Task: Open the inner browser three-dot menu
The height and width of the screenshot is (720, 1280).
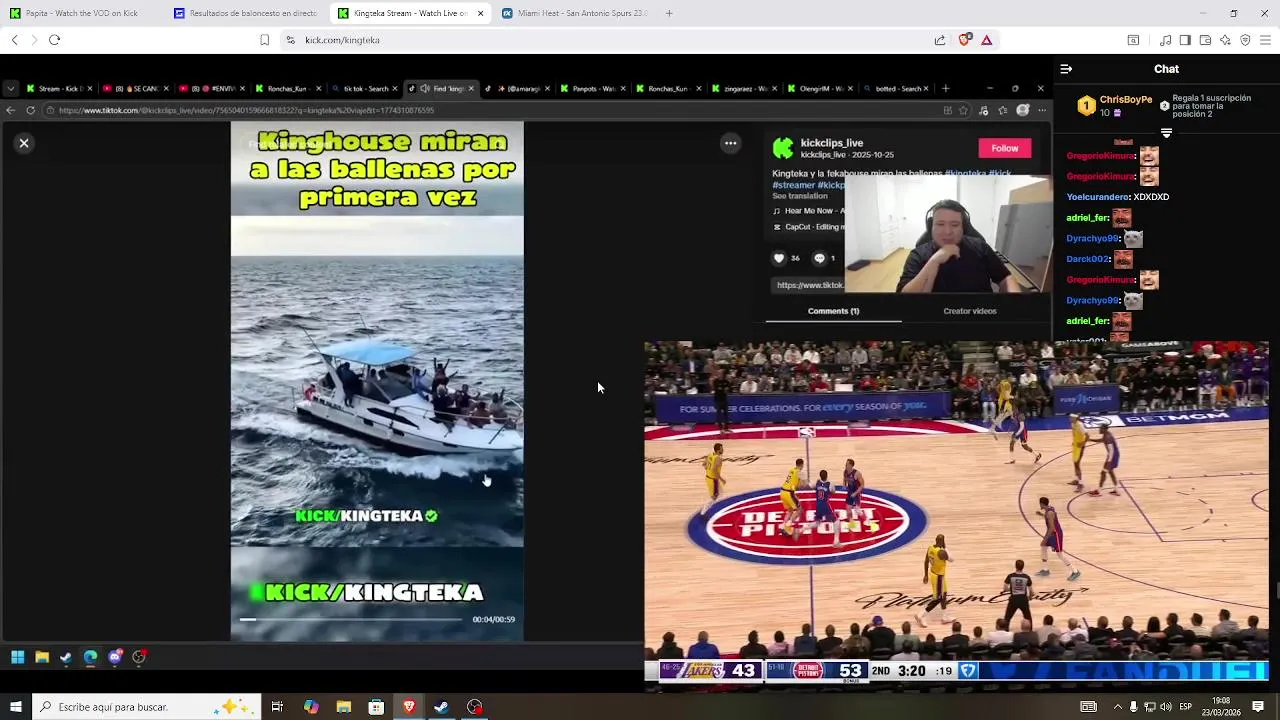Action: pos(1041,110)
